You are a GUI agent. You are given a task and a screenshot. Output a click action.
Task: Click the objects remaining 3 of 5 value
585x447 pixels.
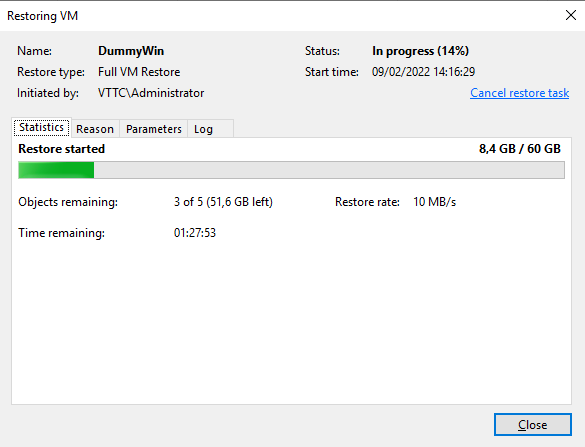click(223, 202)
